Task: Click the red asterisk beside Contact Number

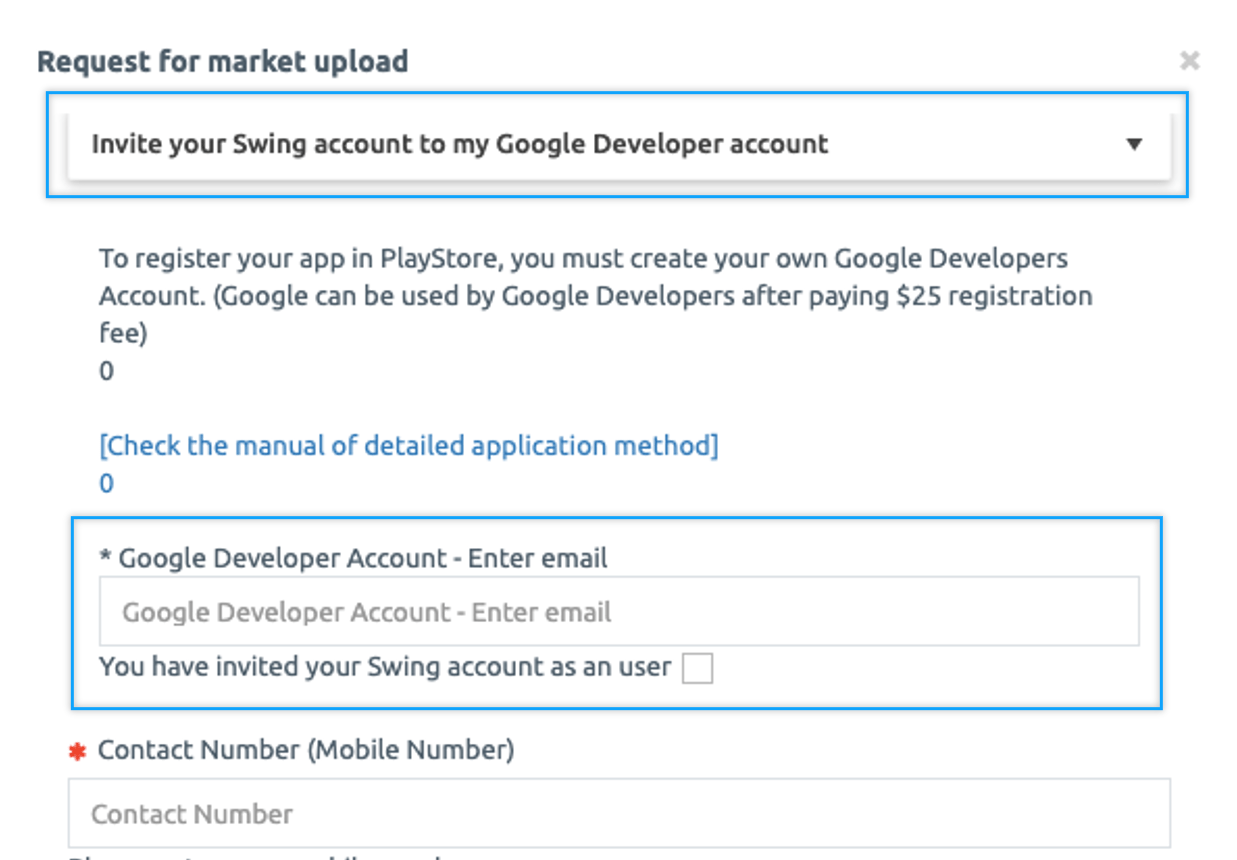Action: click(x=77, y=751)
